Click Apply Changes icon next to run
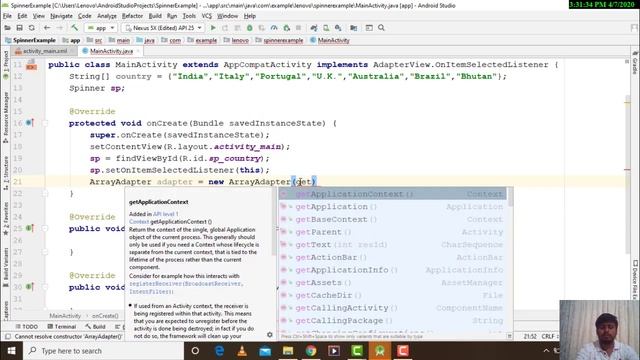The width and height of the screenshot is (640, 360). (x=225, y=28)
